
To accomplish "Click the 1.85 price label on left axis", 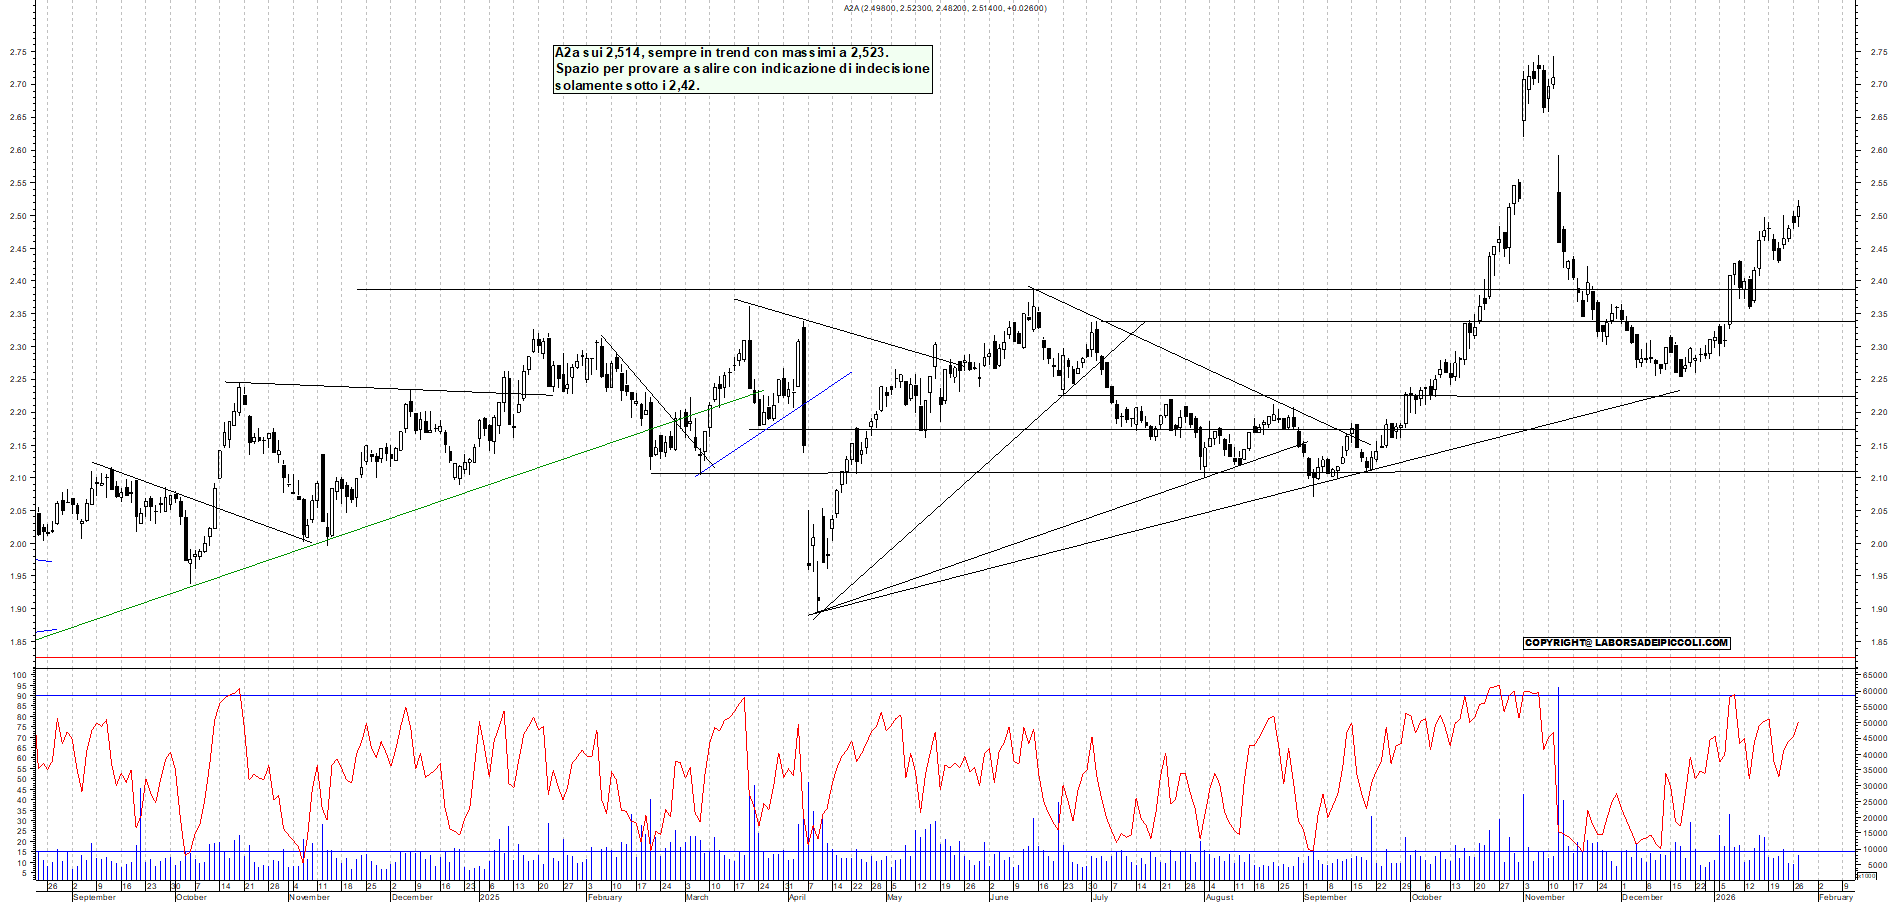I will click(x=17, y=642).
